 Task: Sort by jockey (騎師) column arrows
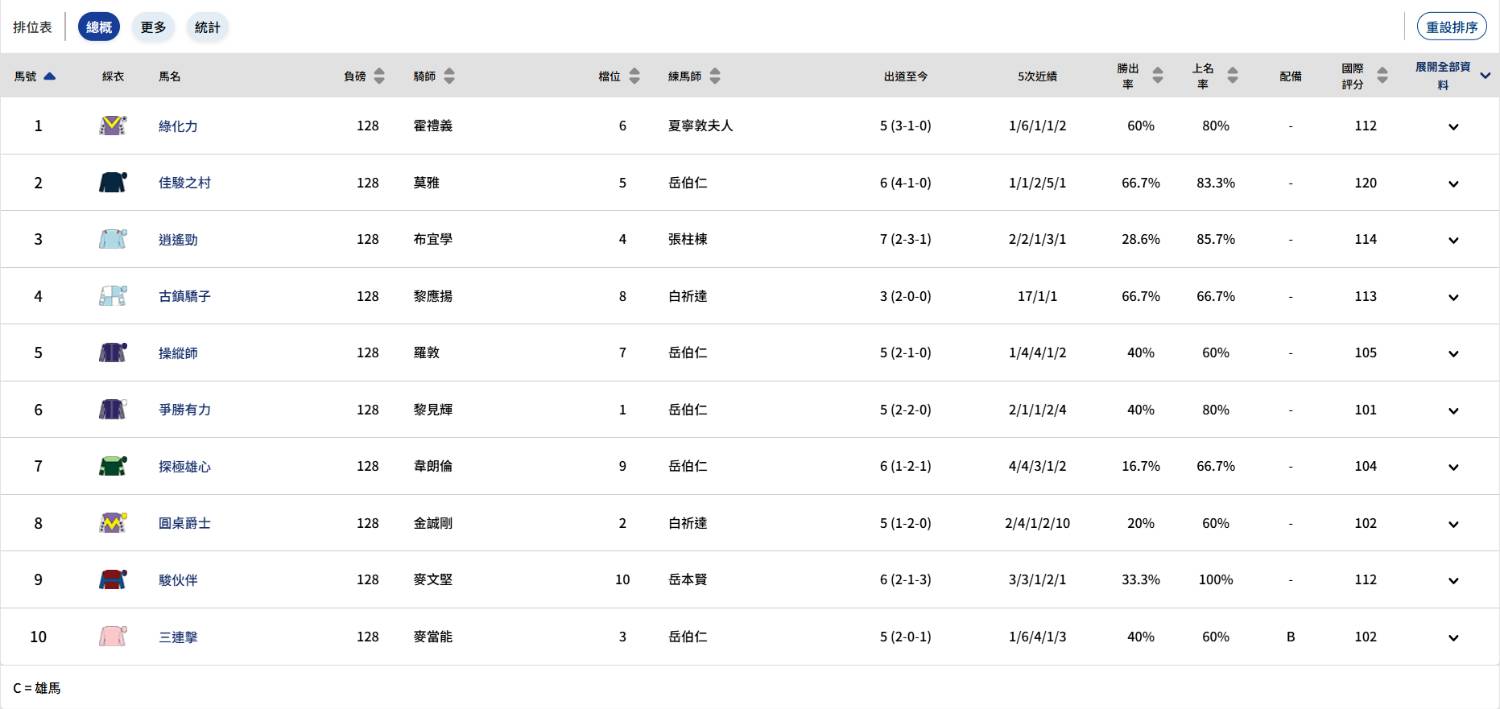coord(449,76)
